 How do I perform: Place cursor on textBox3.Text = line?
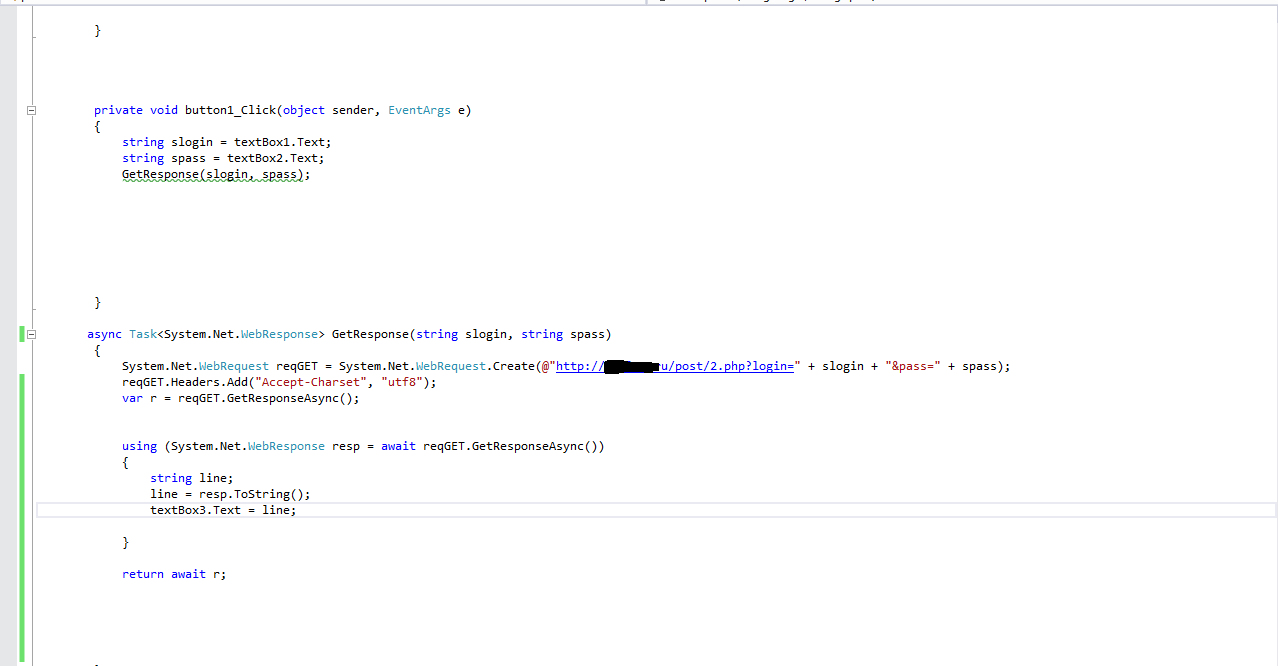pos(223,510)
